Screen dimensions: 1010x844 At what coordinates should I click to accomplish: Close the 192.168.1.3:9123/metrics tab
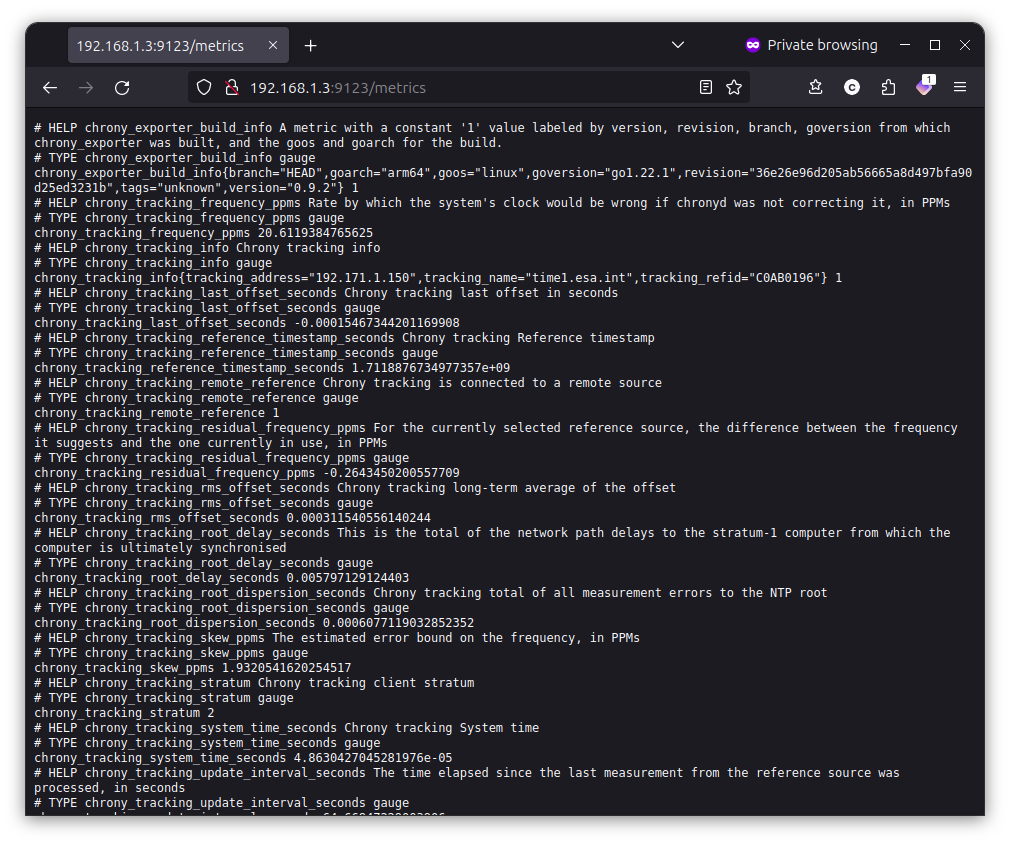[x=274, y=45]
